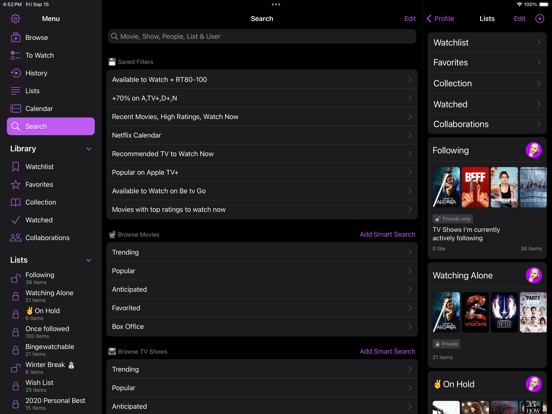Click the open lock icon beside Following

pyautogui.click(x=15, y=278)
